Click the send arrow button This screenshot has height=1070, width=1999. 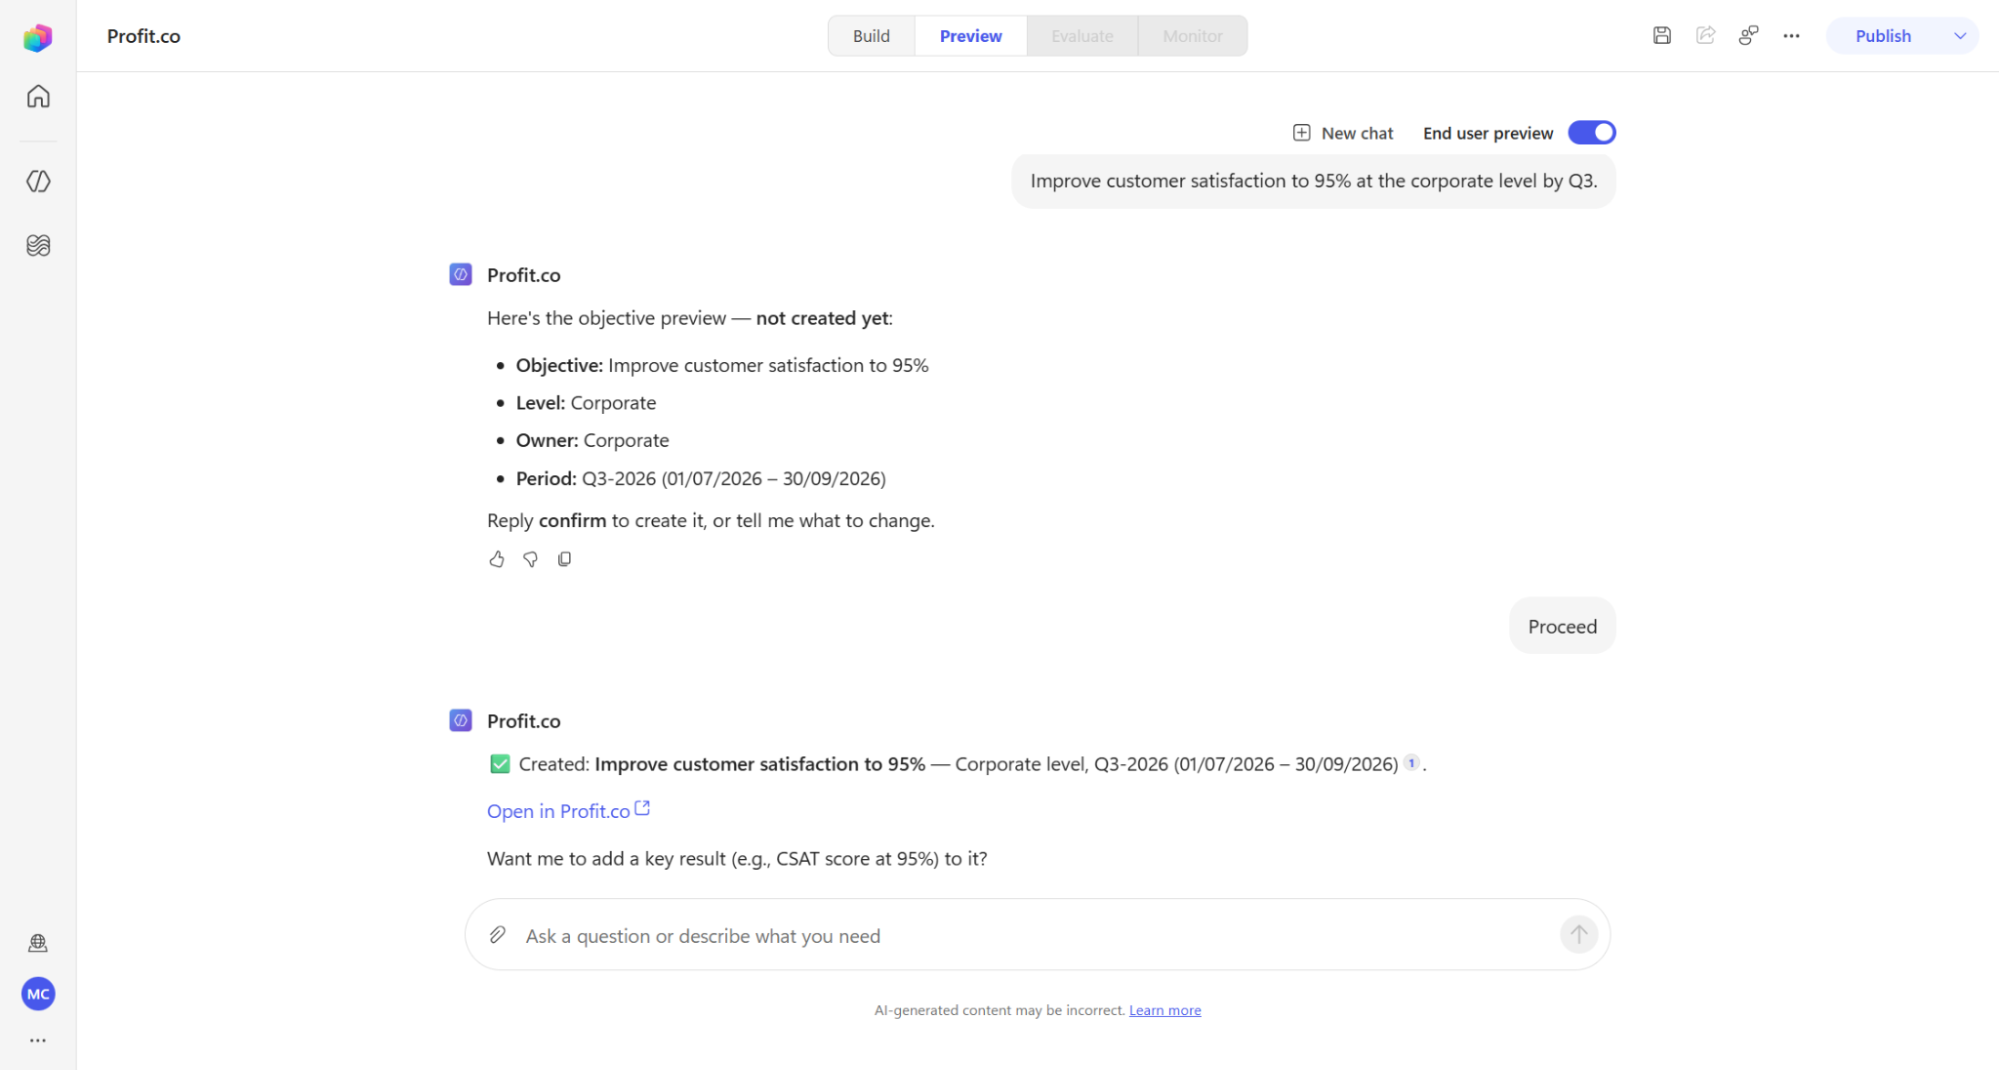(x=1579, y=934)
